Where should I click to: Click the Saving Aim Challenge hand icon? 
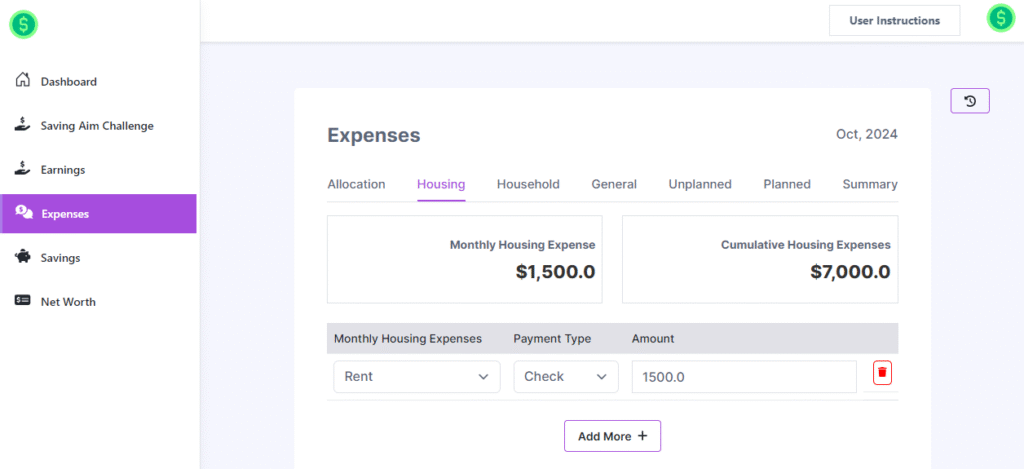(23, 125)
